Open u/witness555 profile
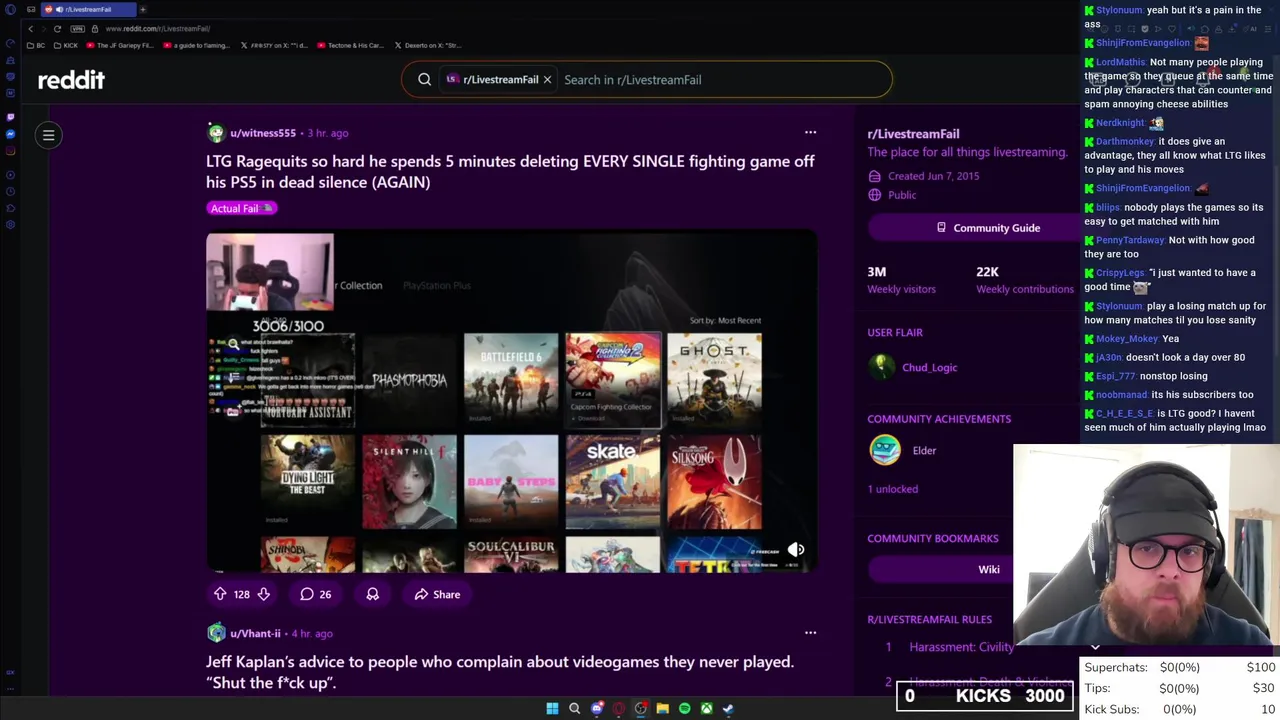Screen dimensions: 1280x720 coord(263,133)
